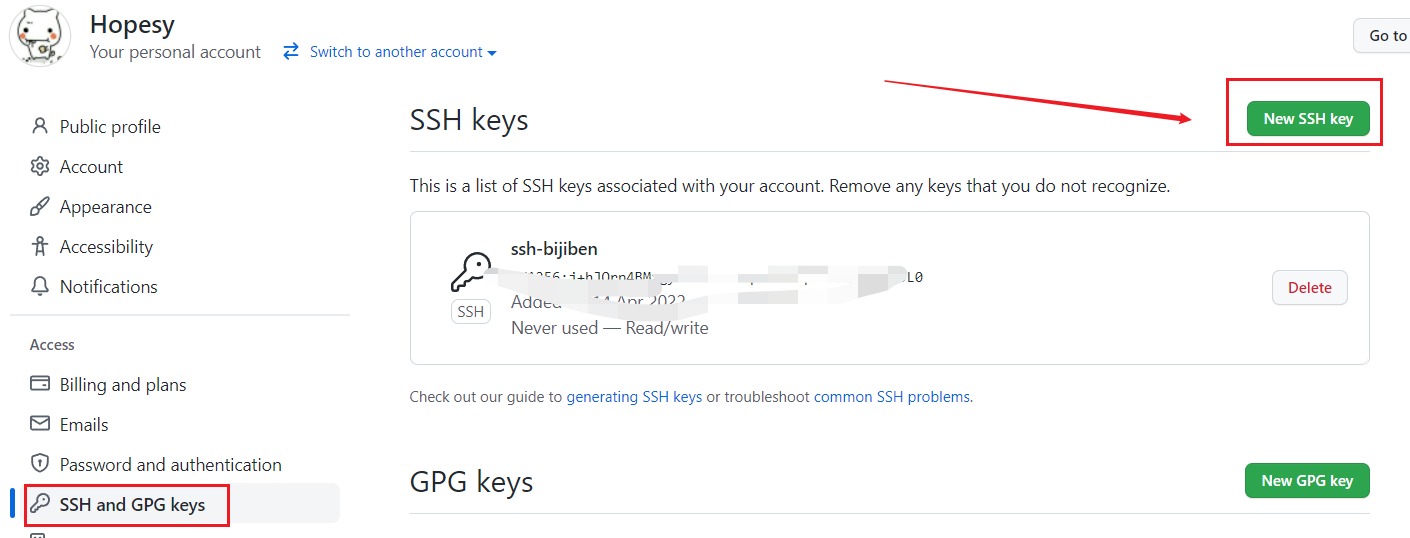Click the Accessibility figure icon
Image resolution: width=1410 pixels, height=538 pixels.
pos(40,246)
